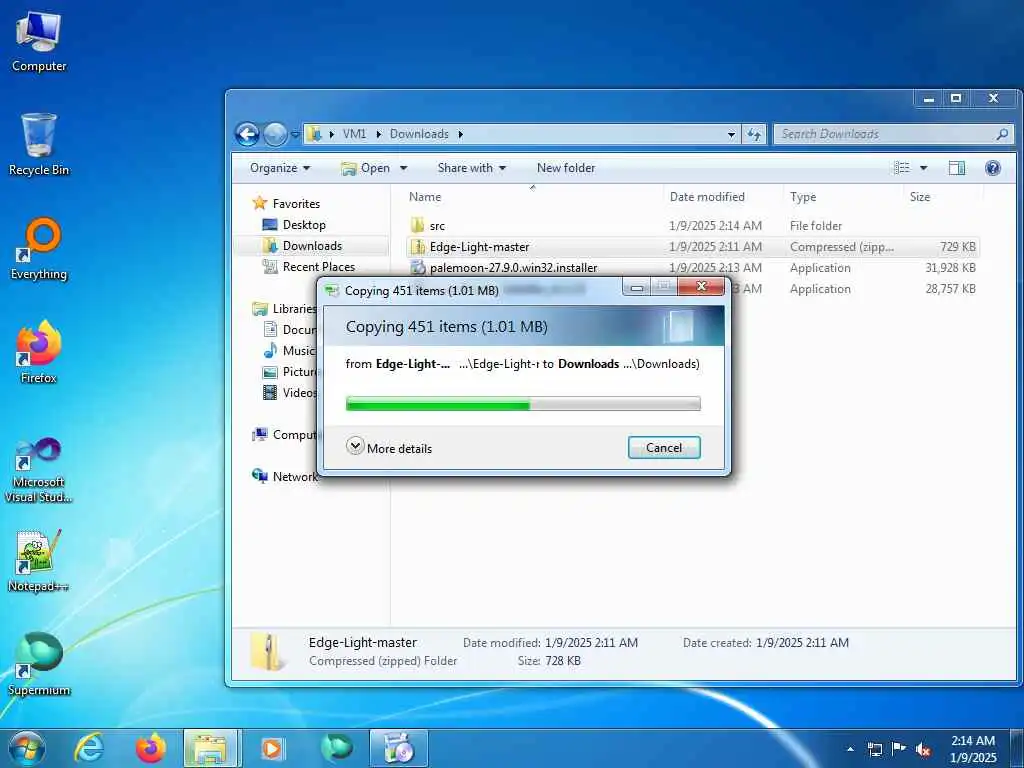The width and height of the screenshot is (1024, 768).
Task: Minimize the copying dialog window
Action: click(x=637, y=286)
